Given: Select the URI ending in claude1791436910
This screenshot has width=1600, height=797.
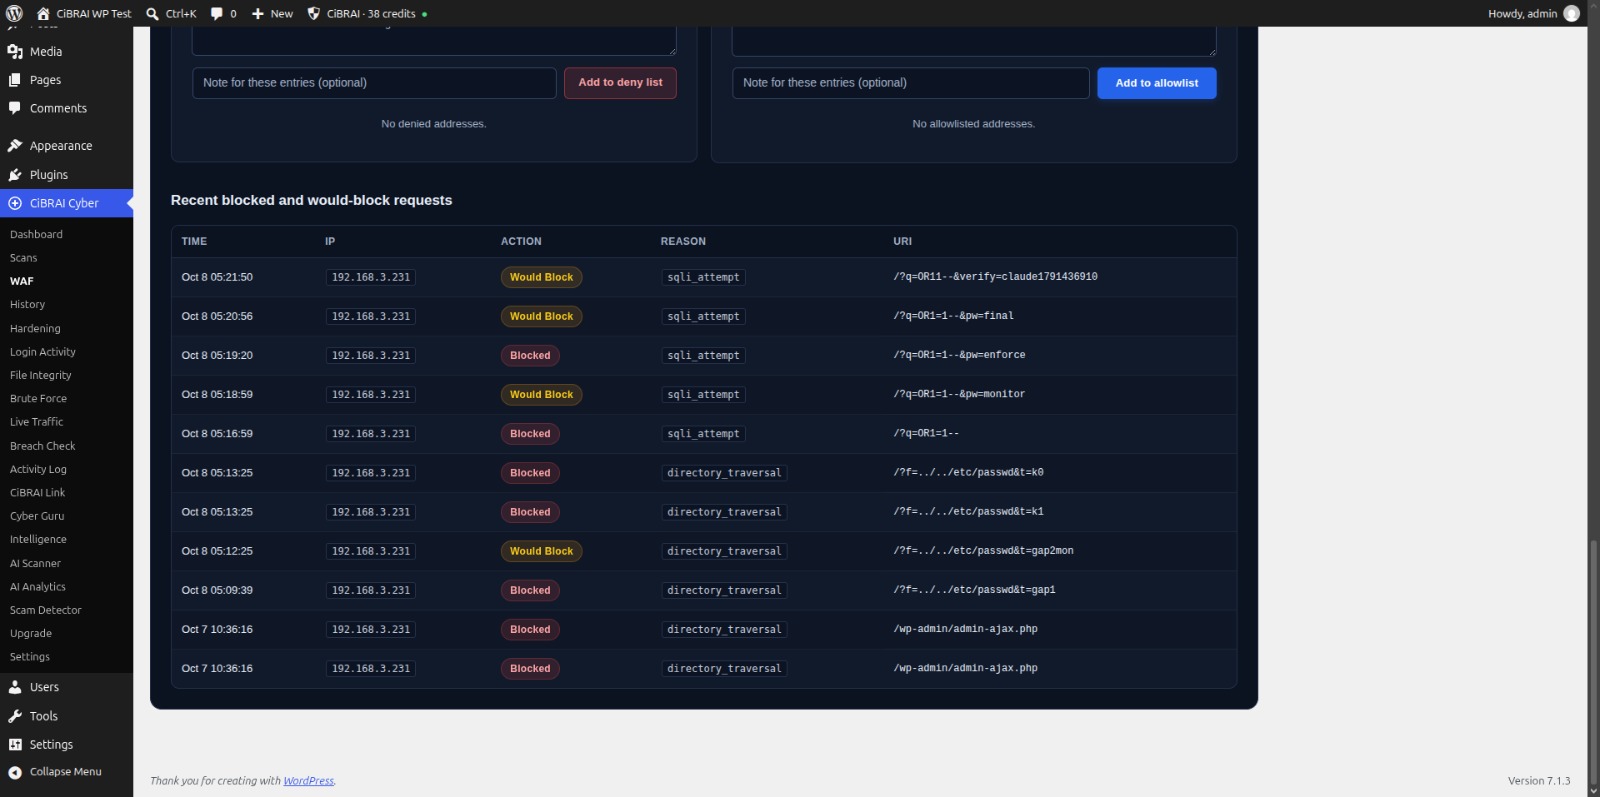Looking at the screenshot, I should coord(995,277).
